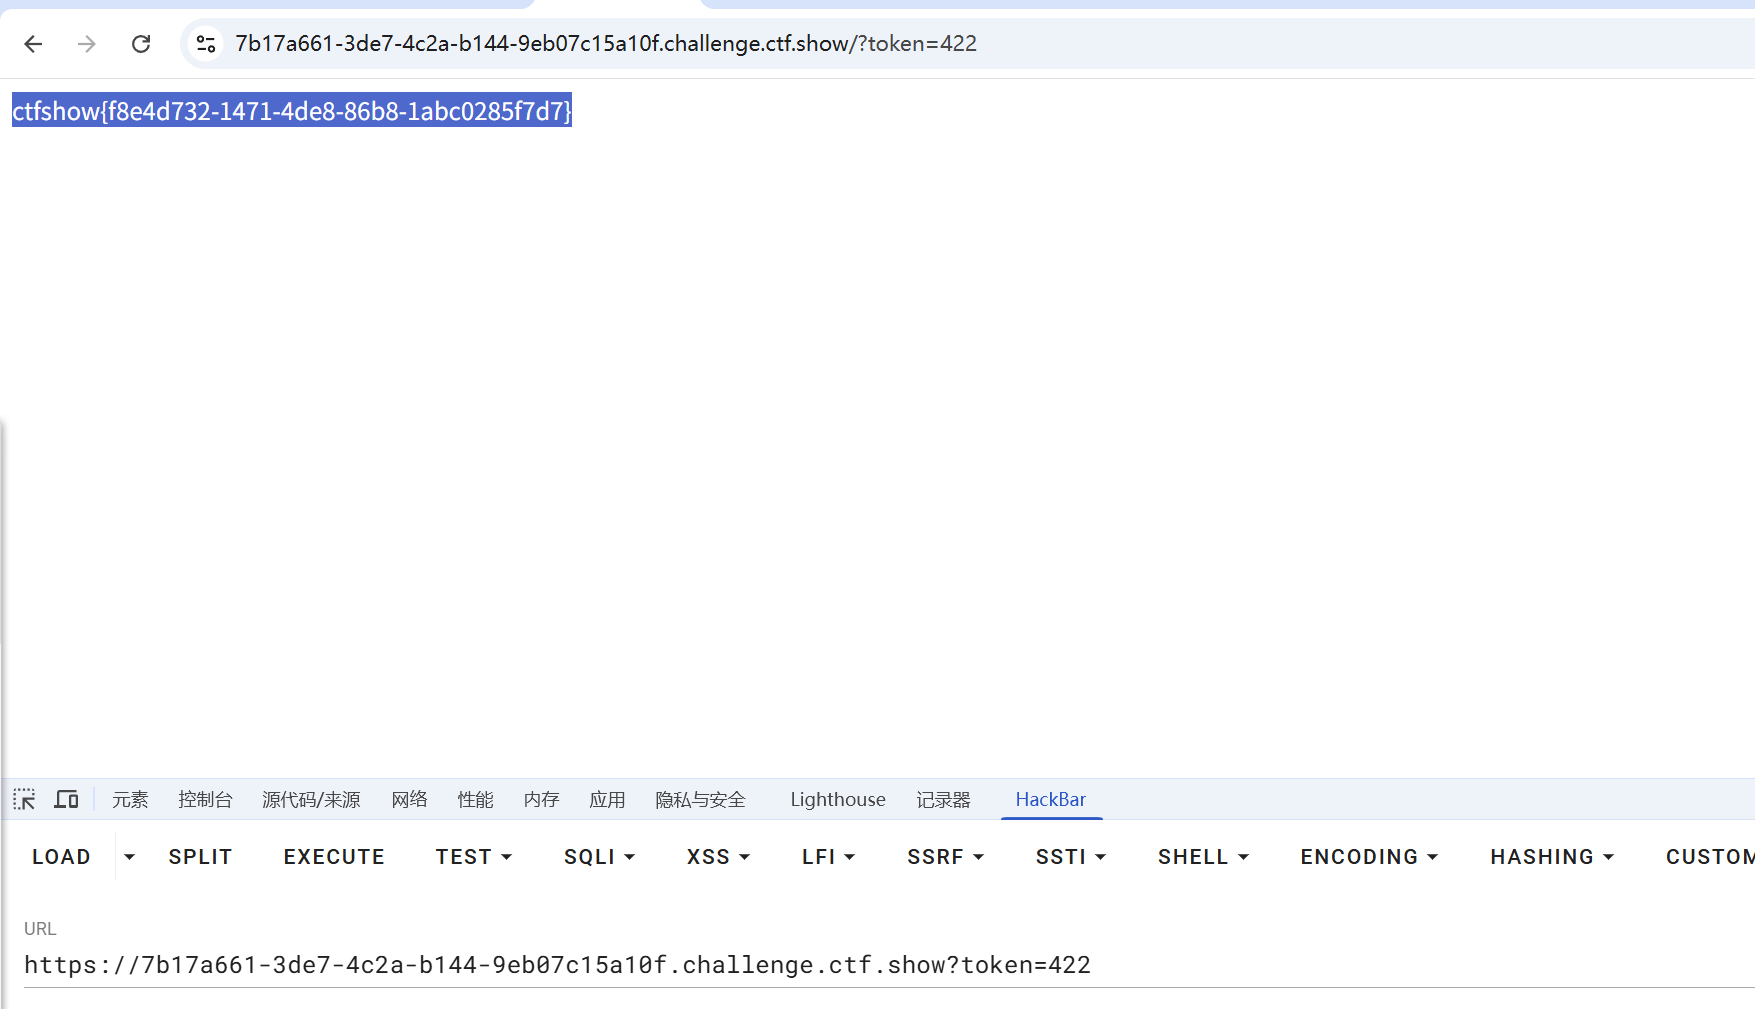Activate the inspect element picker icon
Screen dimensions: 1755x1009
(24, 799)
